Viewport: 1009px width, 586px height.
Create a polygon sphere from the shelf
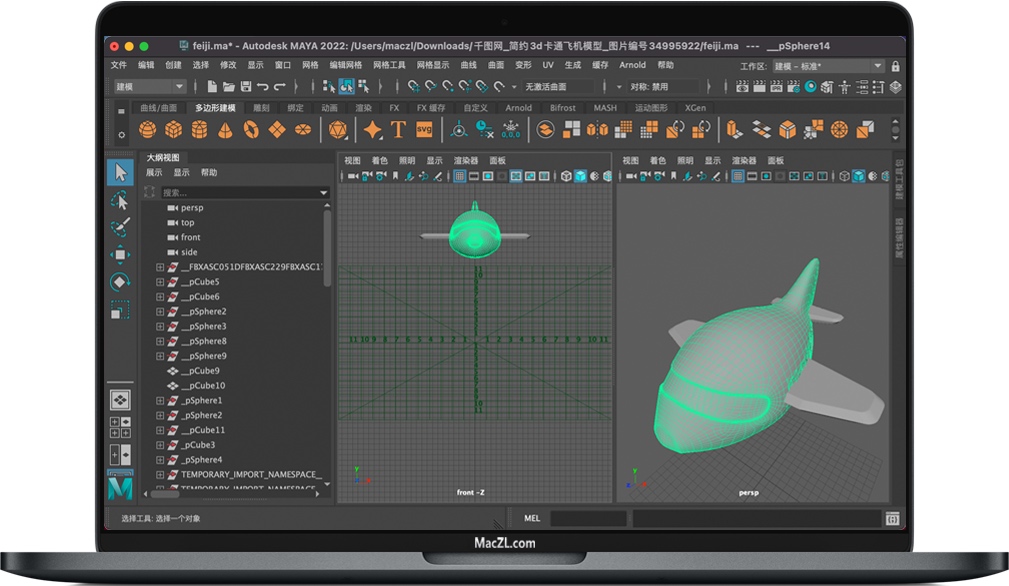(148, 130)
